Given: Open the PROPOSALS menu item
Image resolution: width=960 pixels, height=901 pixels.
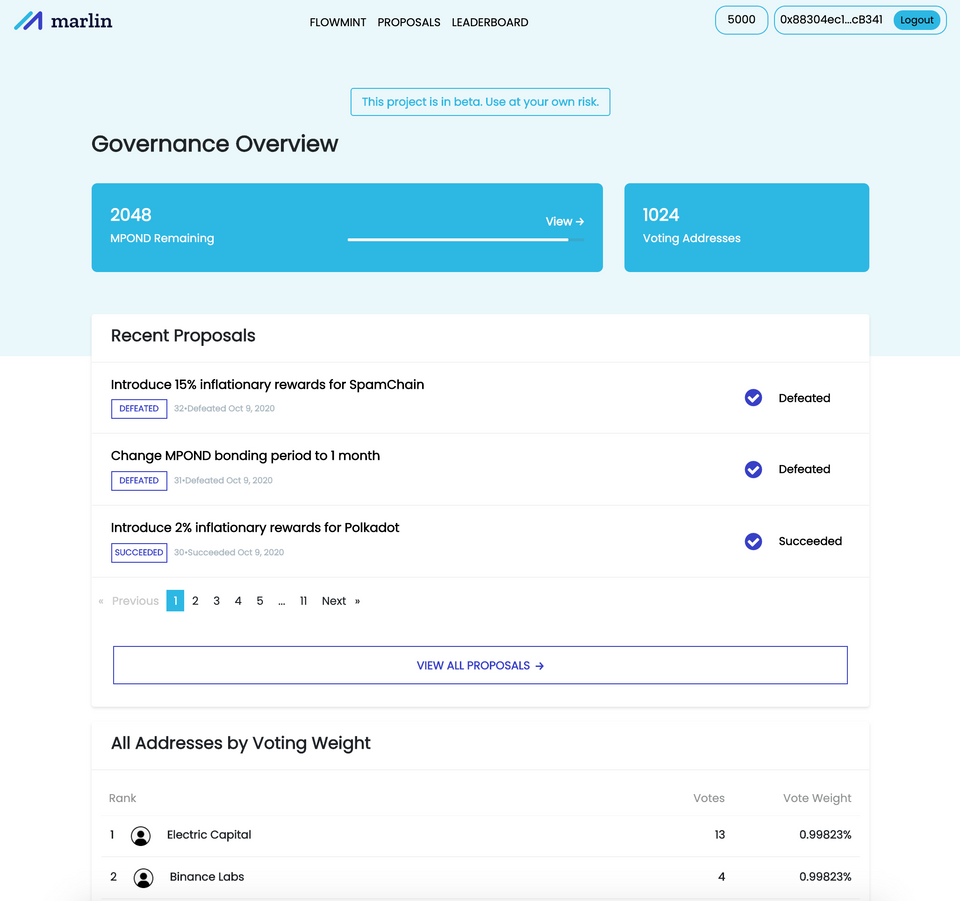Looking at the screenshot, I should (409, 22).
